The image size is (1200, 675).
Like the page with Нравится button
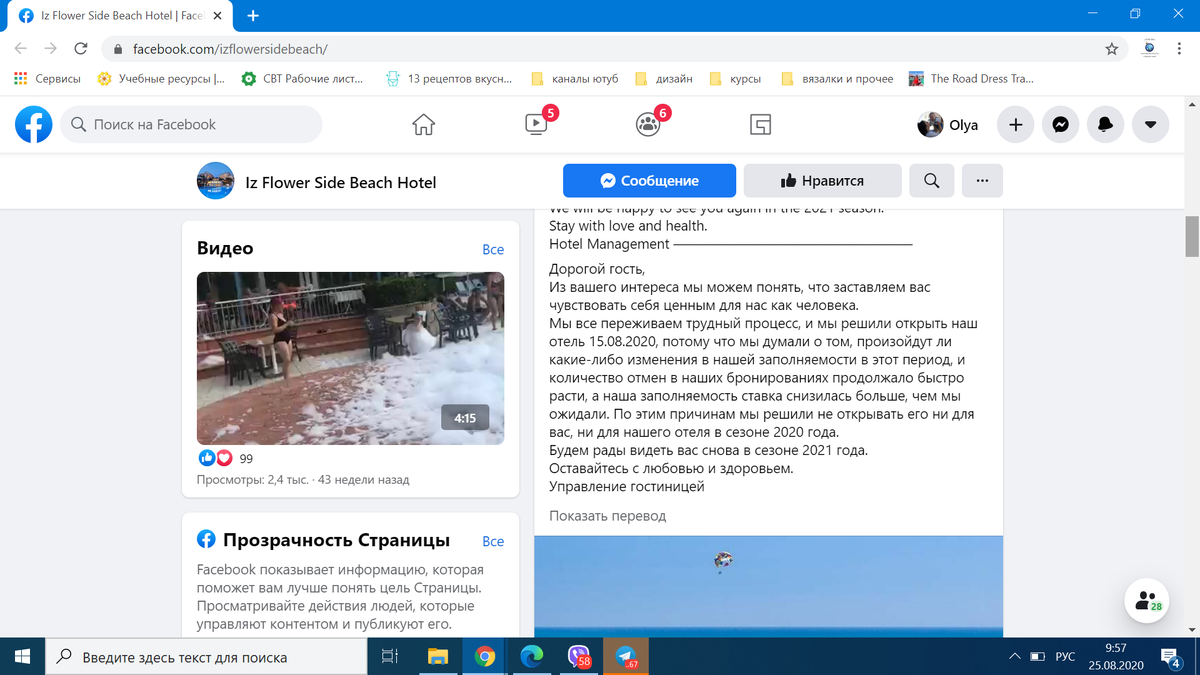(x=822, y=181)
